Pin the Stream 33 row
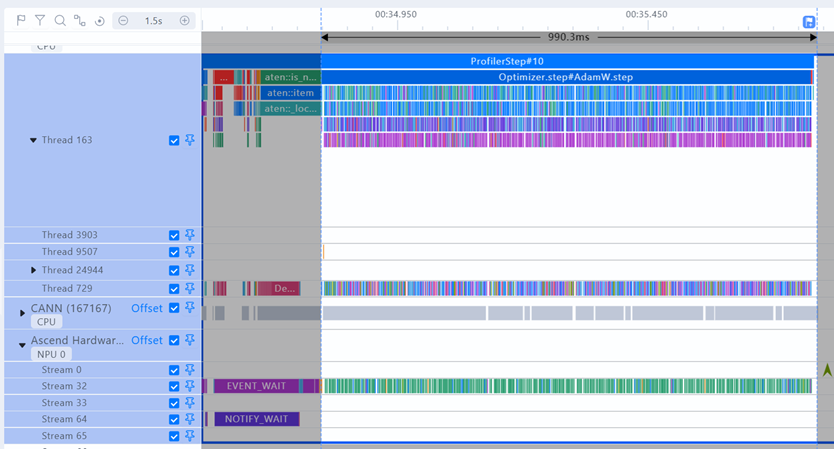This screenshot has width=834, height=449. click(190, 403)
